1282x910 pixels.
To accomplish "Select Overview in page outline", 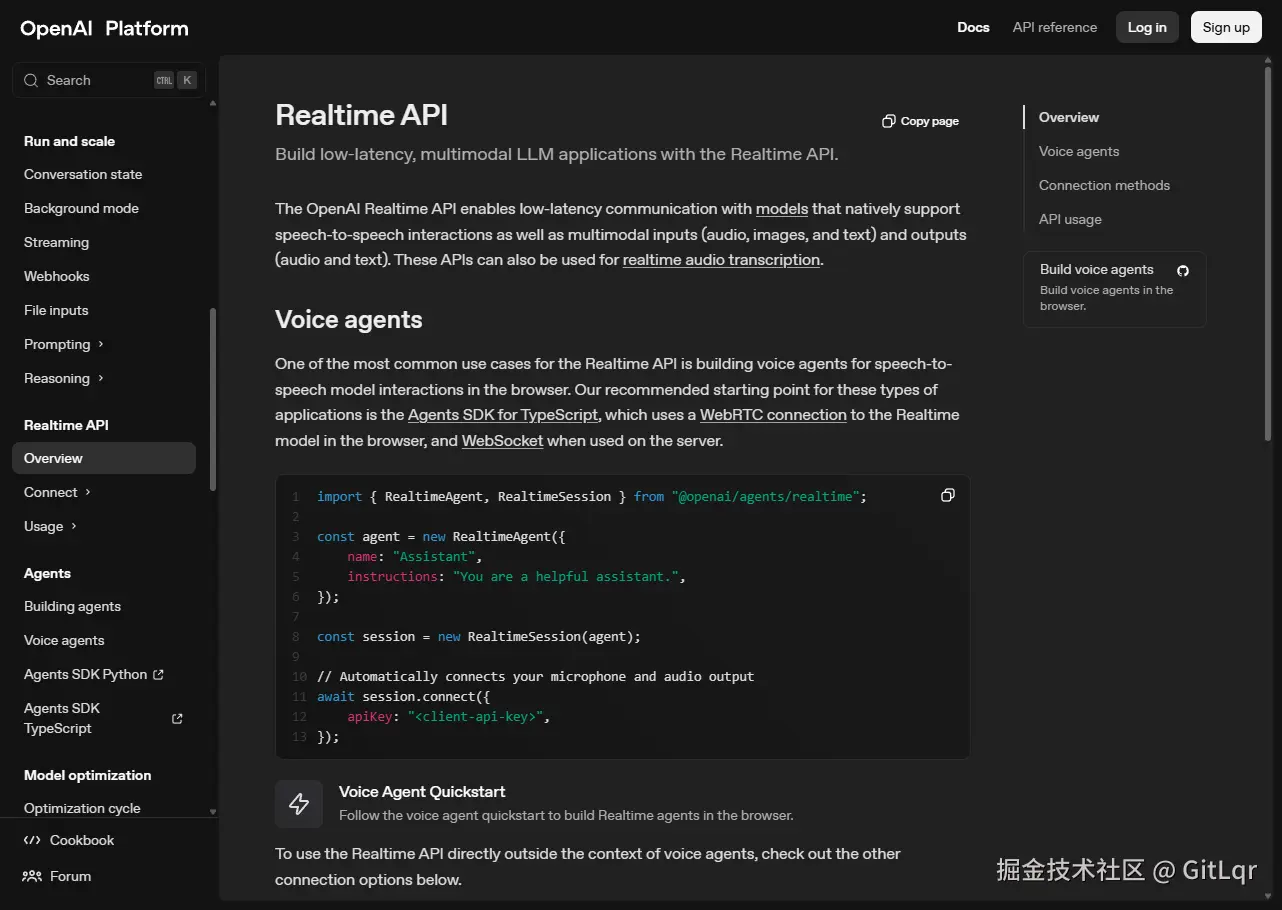I will [1069, 117].
